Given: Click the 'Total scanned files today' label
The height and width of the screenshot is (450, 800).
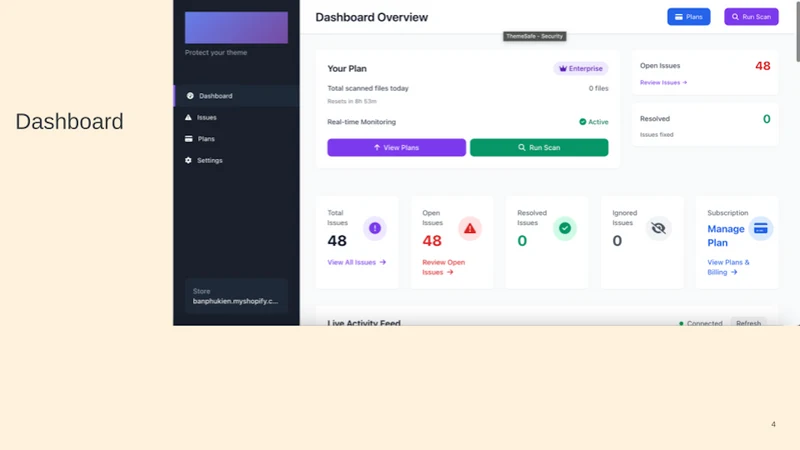Looking at the screenshot, I should click(368, 88).
